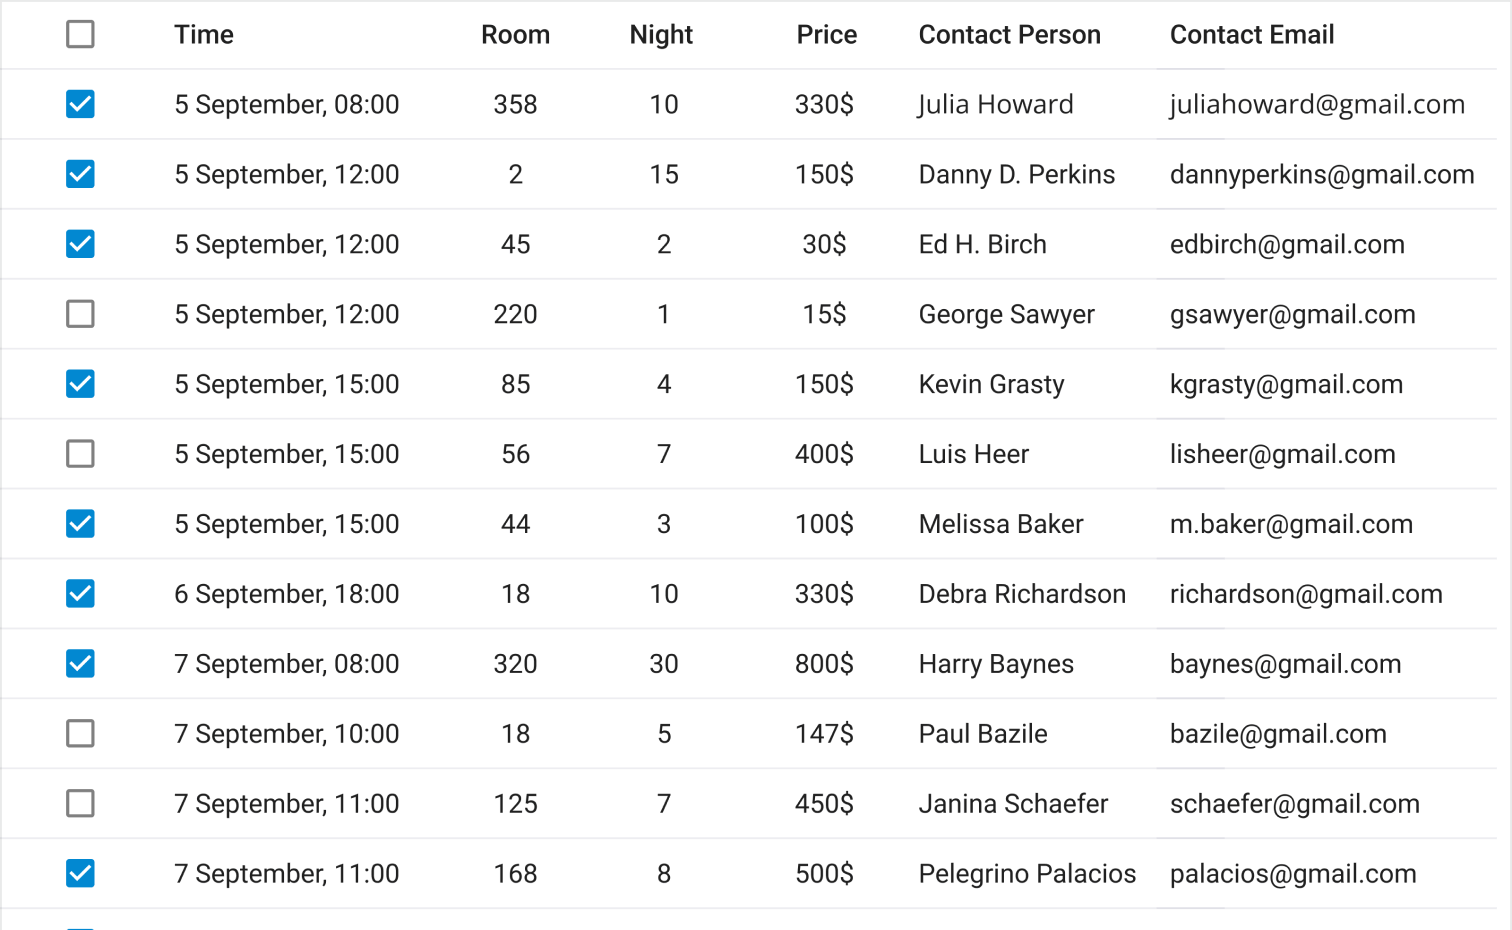Toggle the select-all checkbox in header
This screenshot has width=1512, height=930.
pos(80,34)
